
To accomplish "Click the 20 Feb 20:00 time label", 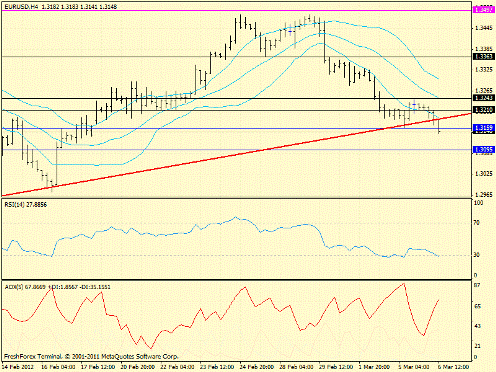I will coord(138,367).
